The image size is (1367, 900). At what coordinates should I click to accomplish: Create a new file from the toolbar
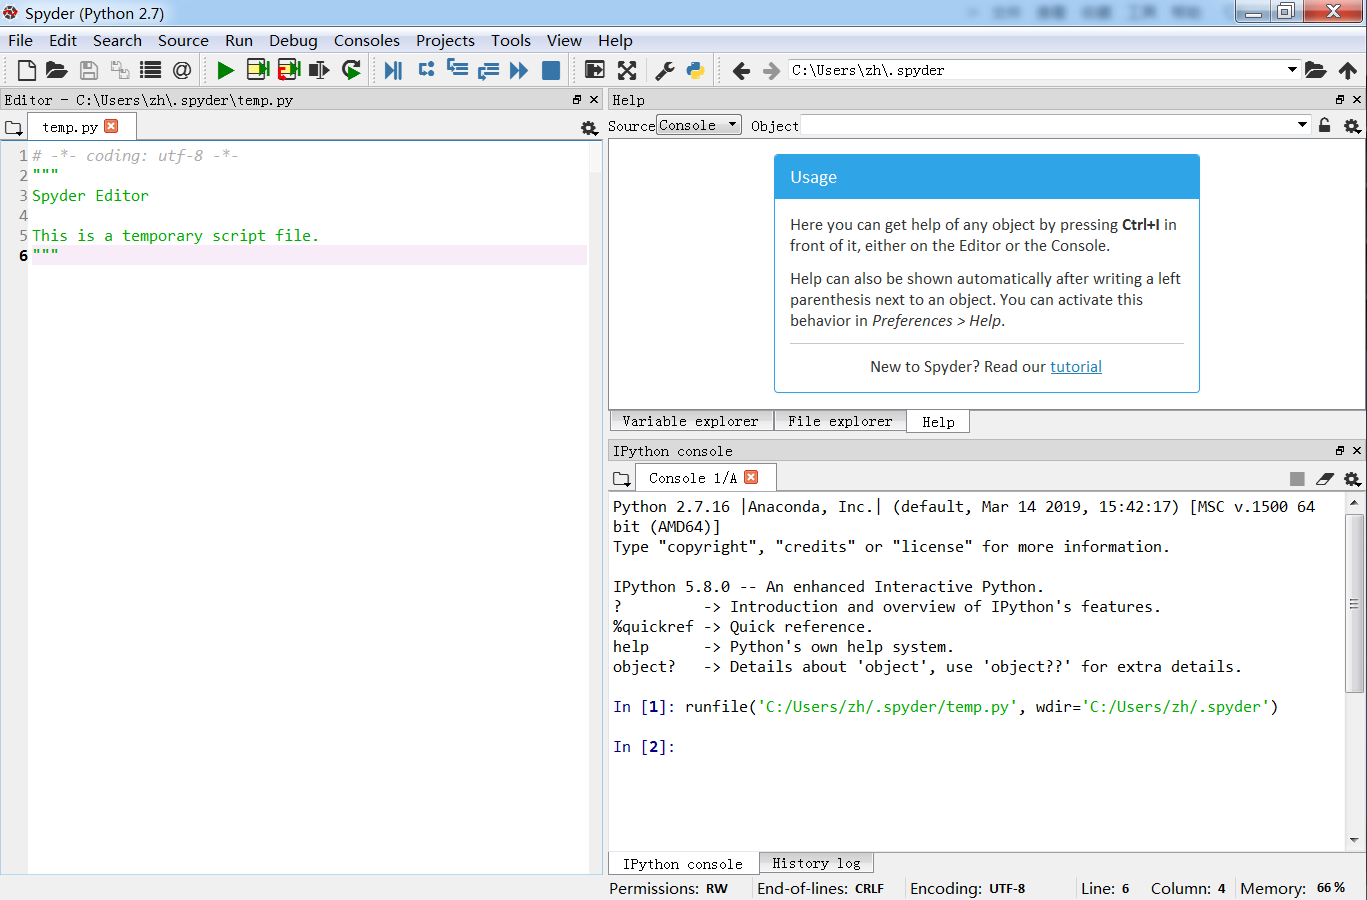[27, 70]
